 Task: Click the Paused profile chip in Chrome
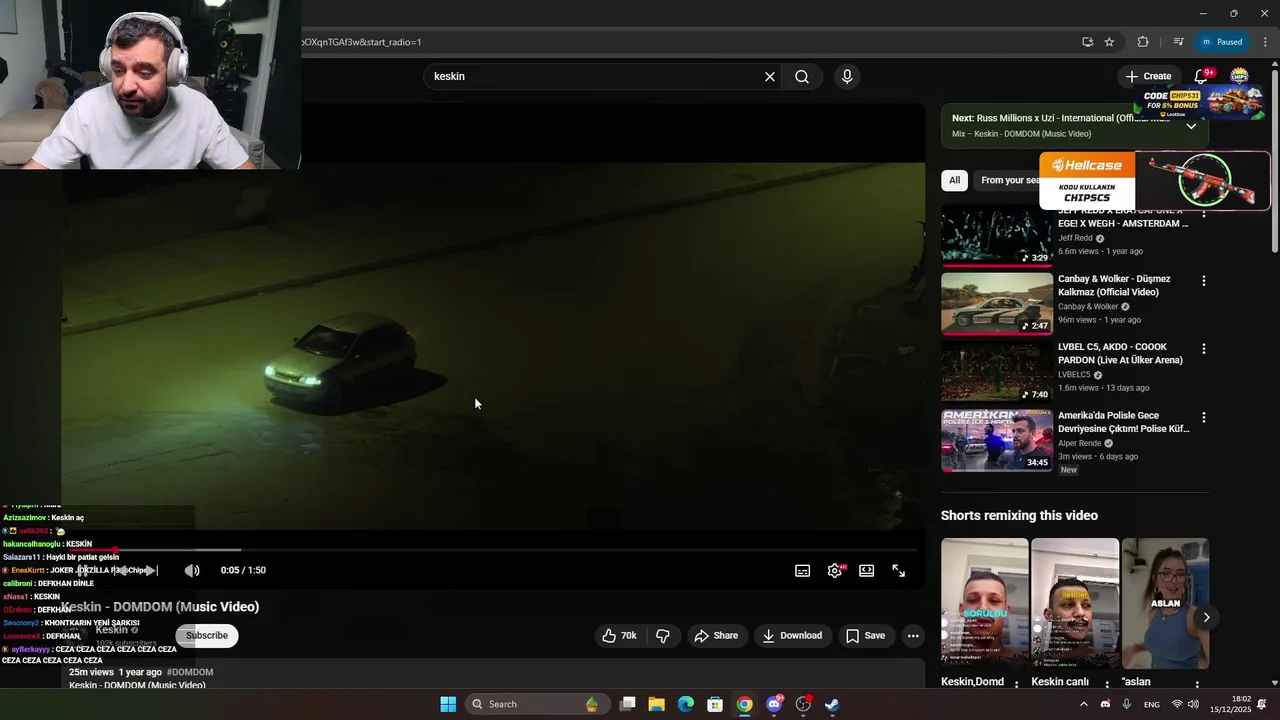(x=1222, y=42)
